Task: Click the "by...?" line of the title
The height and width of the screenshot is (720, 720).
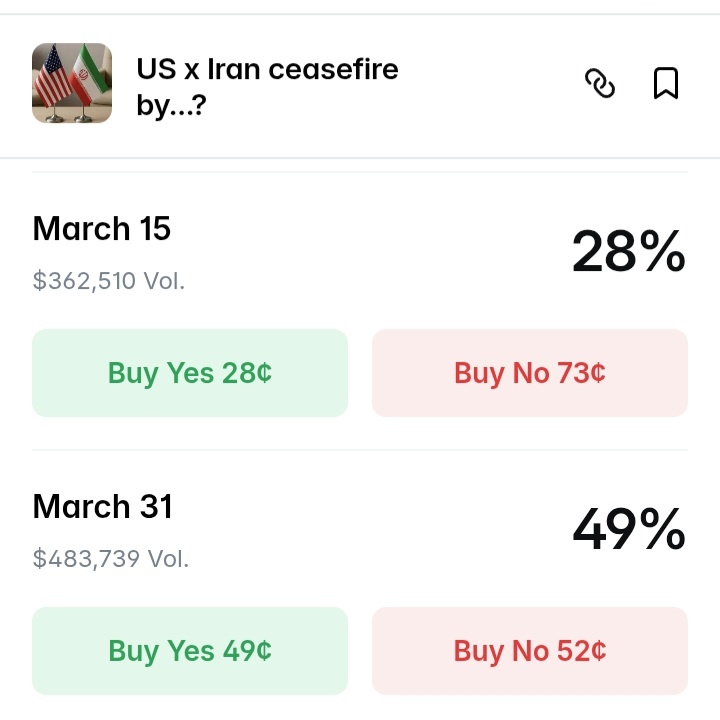Action: point(171,104)
